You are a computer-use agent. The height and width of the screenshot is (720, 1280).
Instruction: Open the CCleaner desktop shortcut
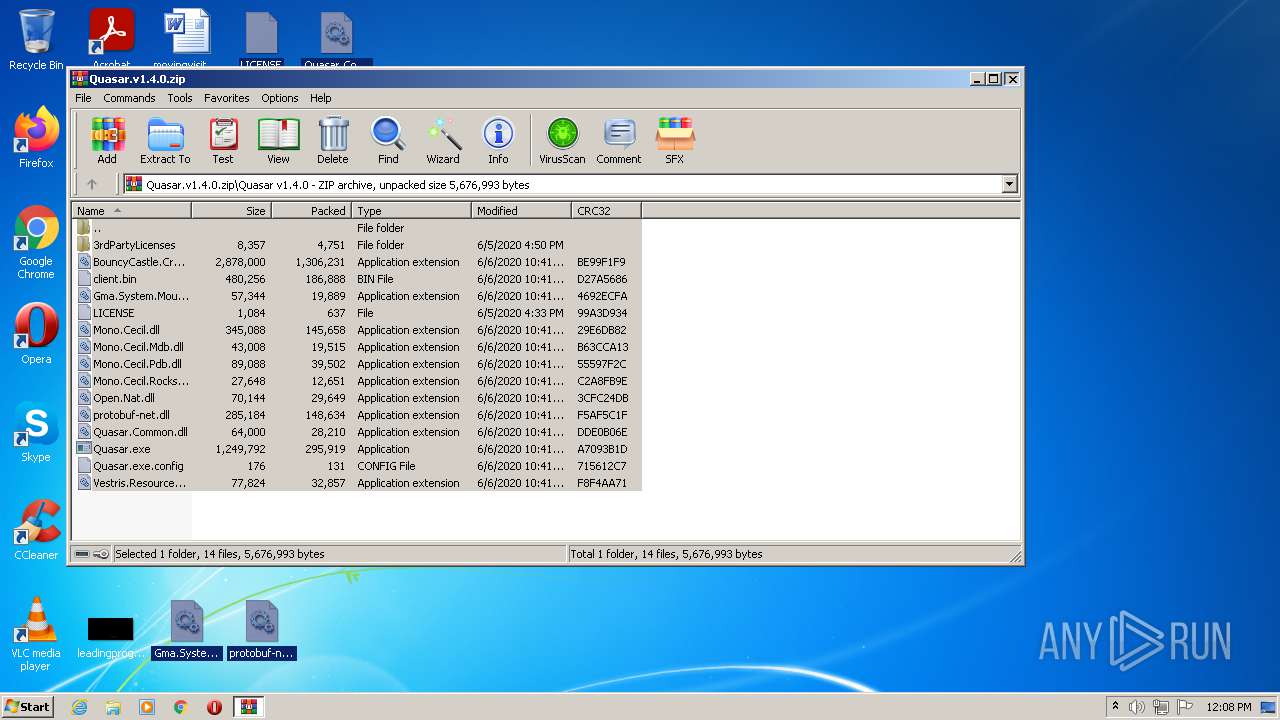click(36, 530)
